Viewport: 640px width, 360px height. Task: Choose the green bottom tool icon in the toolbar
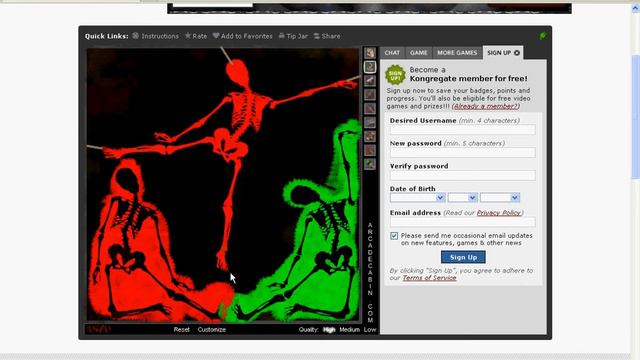pyautogui.click(x=370, y=164)
